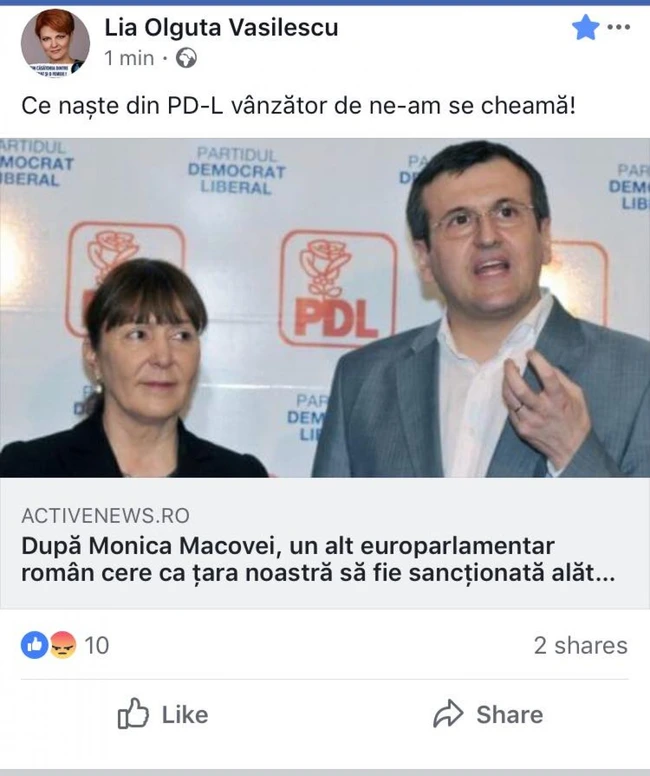
Task: Open the Lia Olguta Vasilescu profile name link
Action: [221, 27]
